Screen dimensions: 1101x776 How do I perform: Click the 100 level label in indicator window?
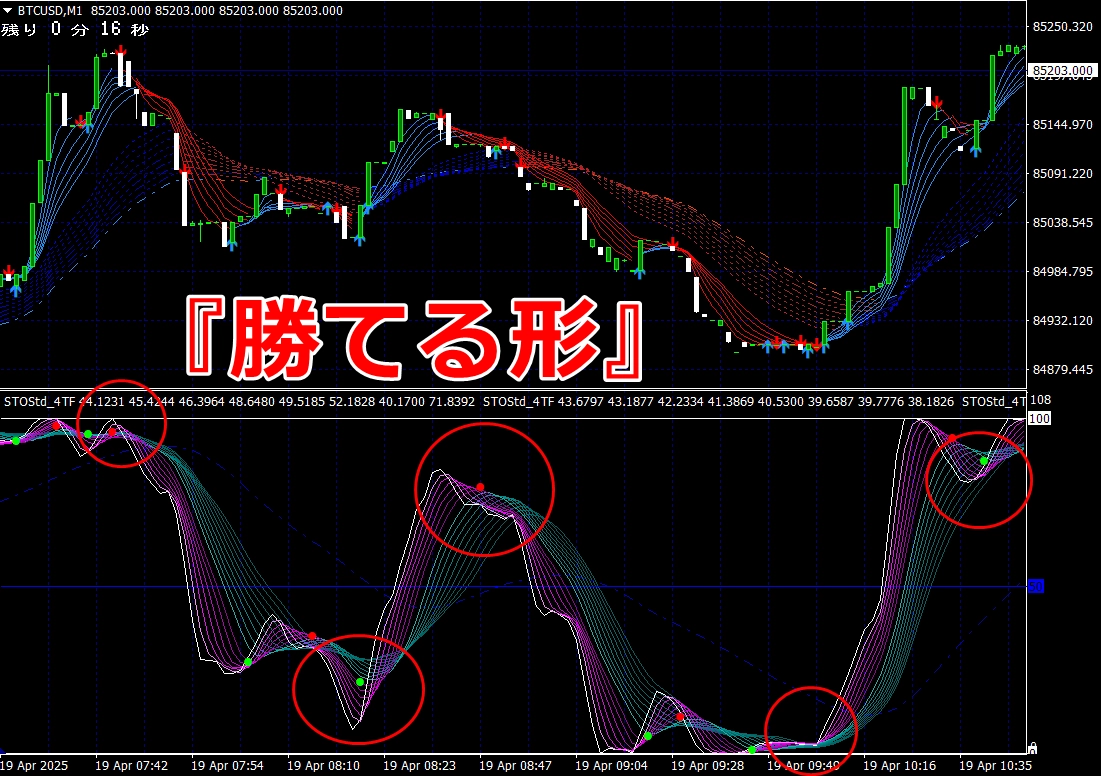[1039, 419]
